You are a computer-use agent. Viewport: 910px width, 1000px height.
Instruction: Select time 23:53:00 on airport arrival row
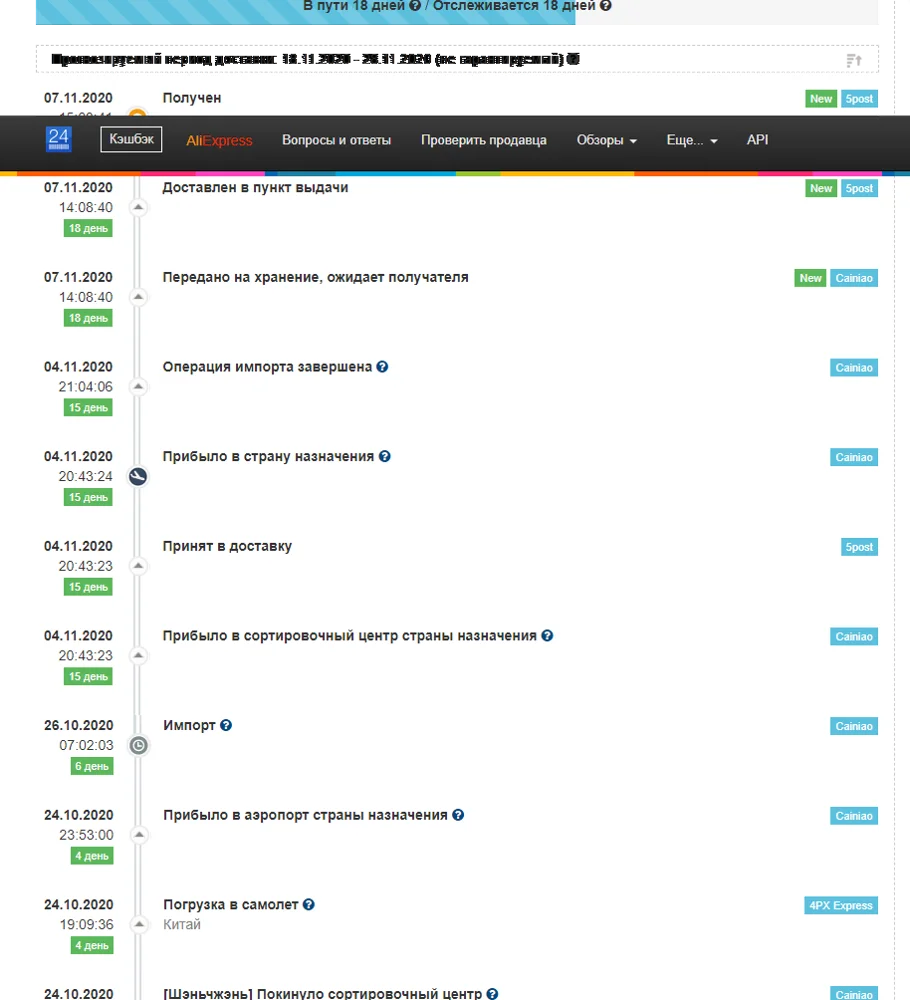click(x=86, y=835)
